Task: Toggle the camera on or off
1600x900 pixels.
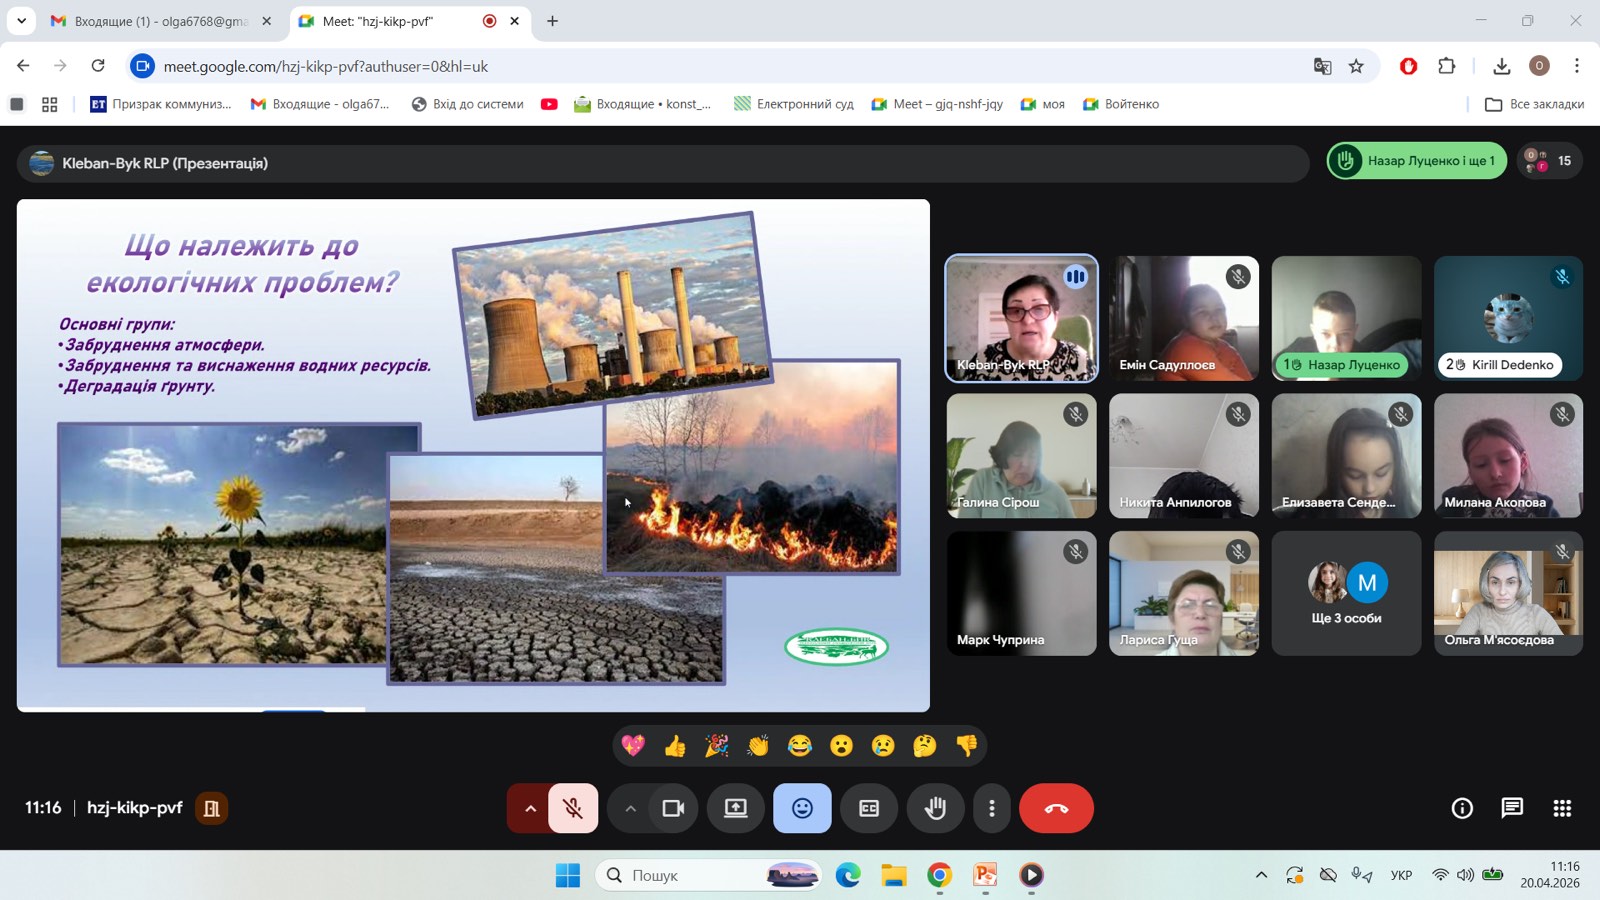Action: pyautogui.click(x=674, y=808)
